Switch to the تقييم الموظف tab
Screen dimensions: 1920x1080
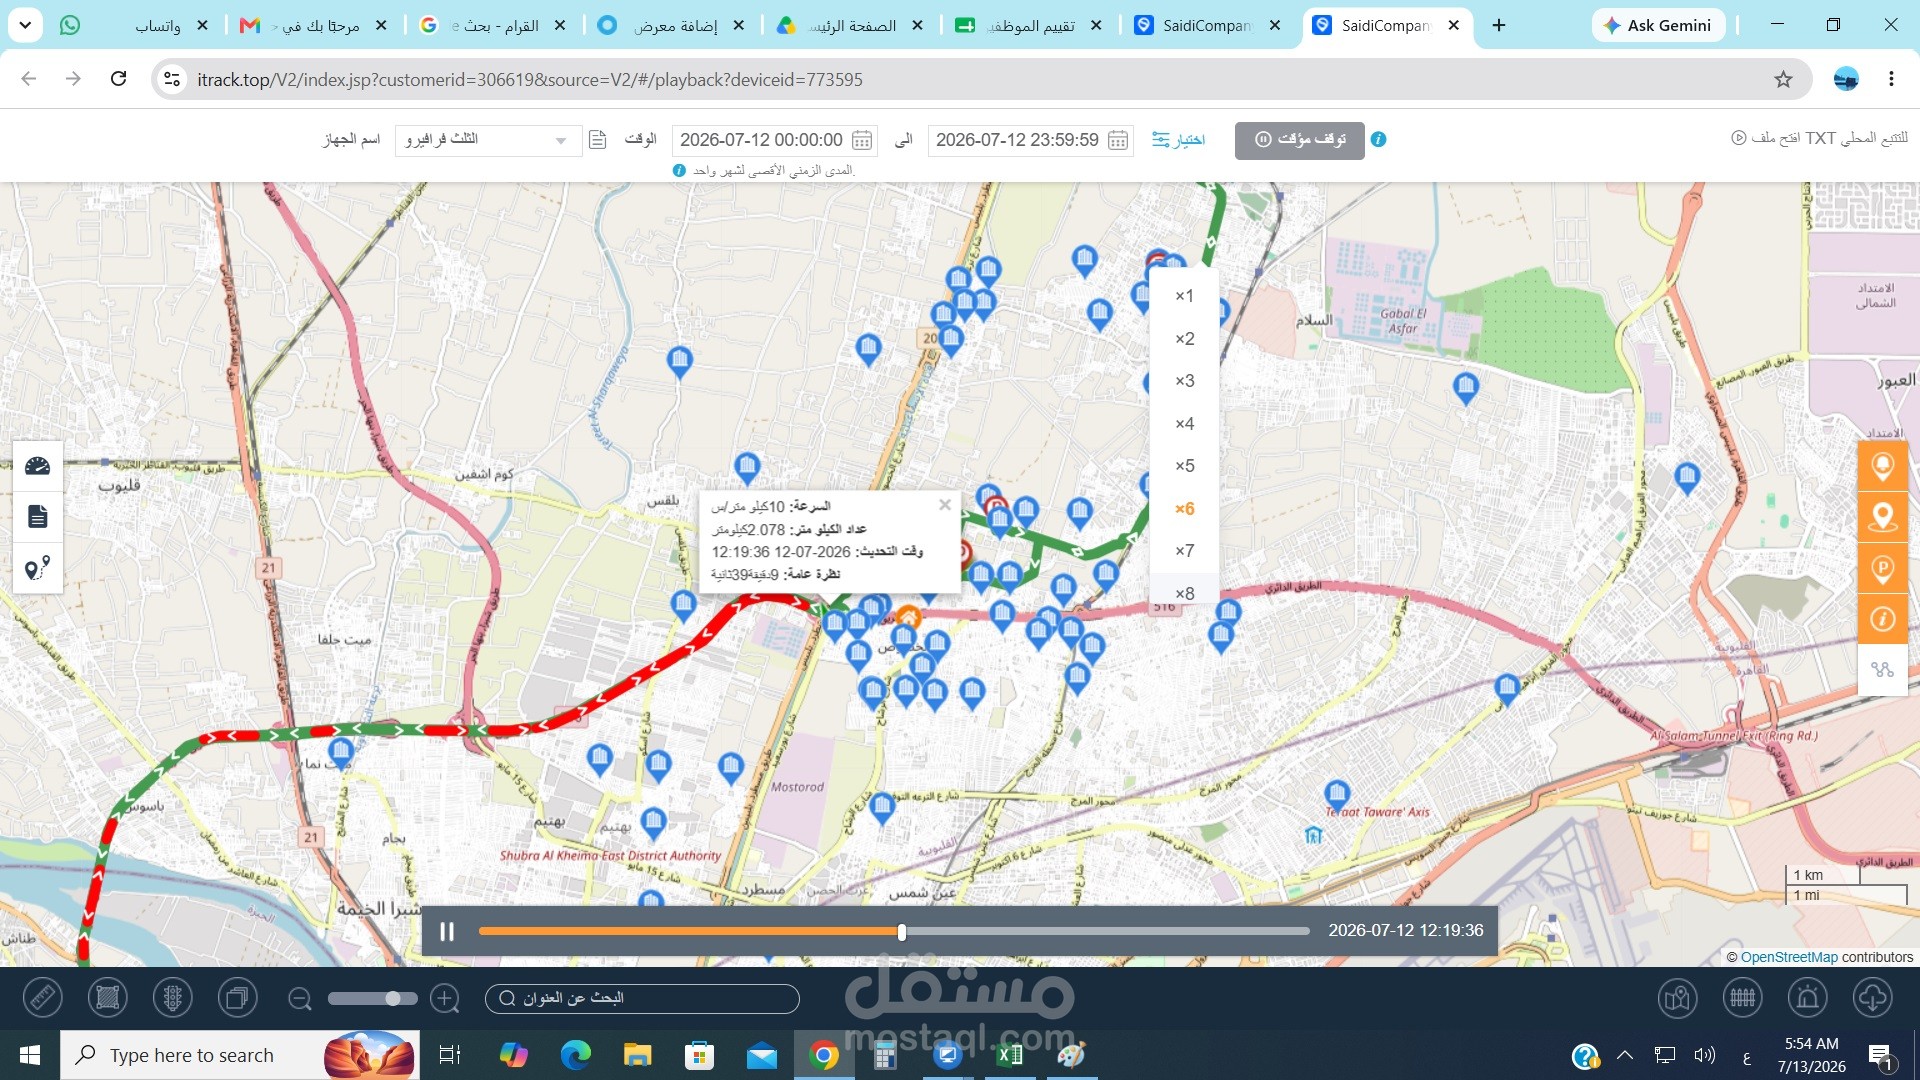tap(1028, 25)
